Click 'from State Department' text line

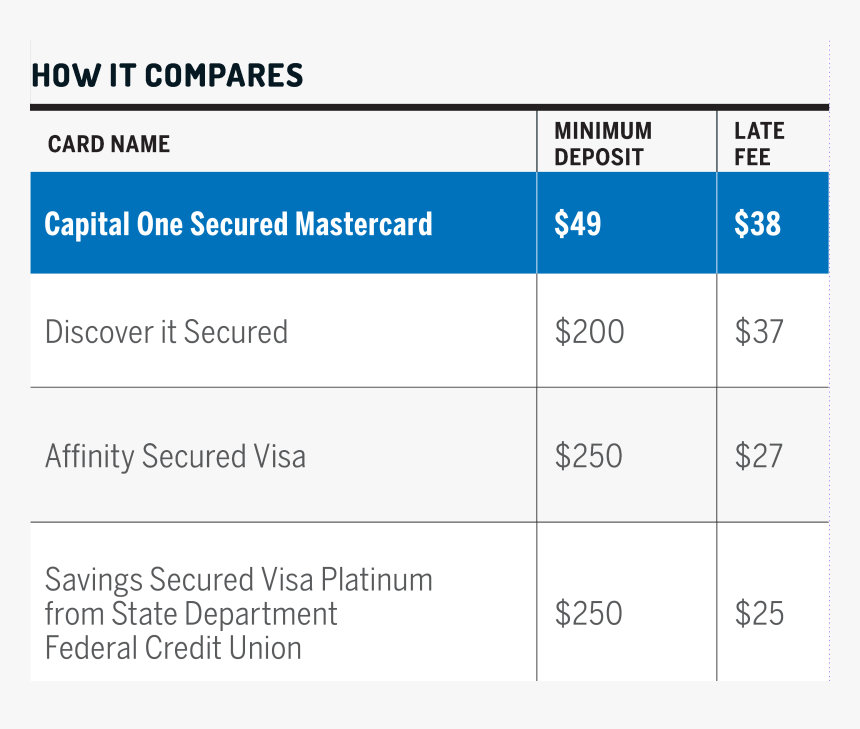191,614
